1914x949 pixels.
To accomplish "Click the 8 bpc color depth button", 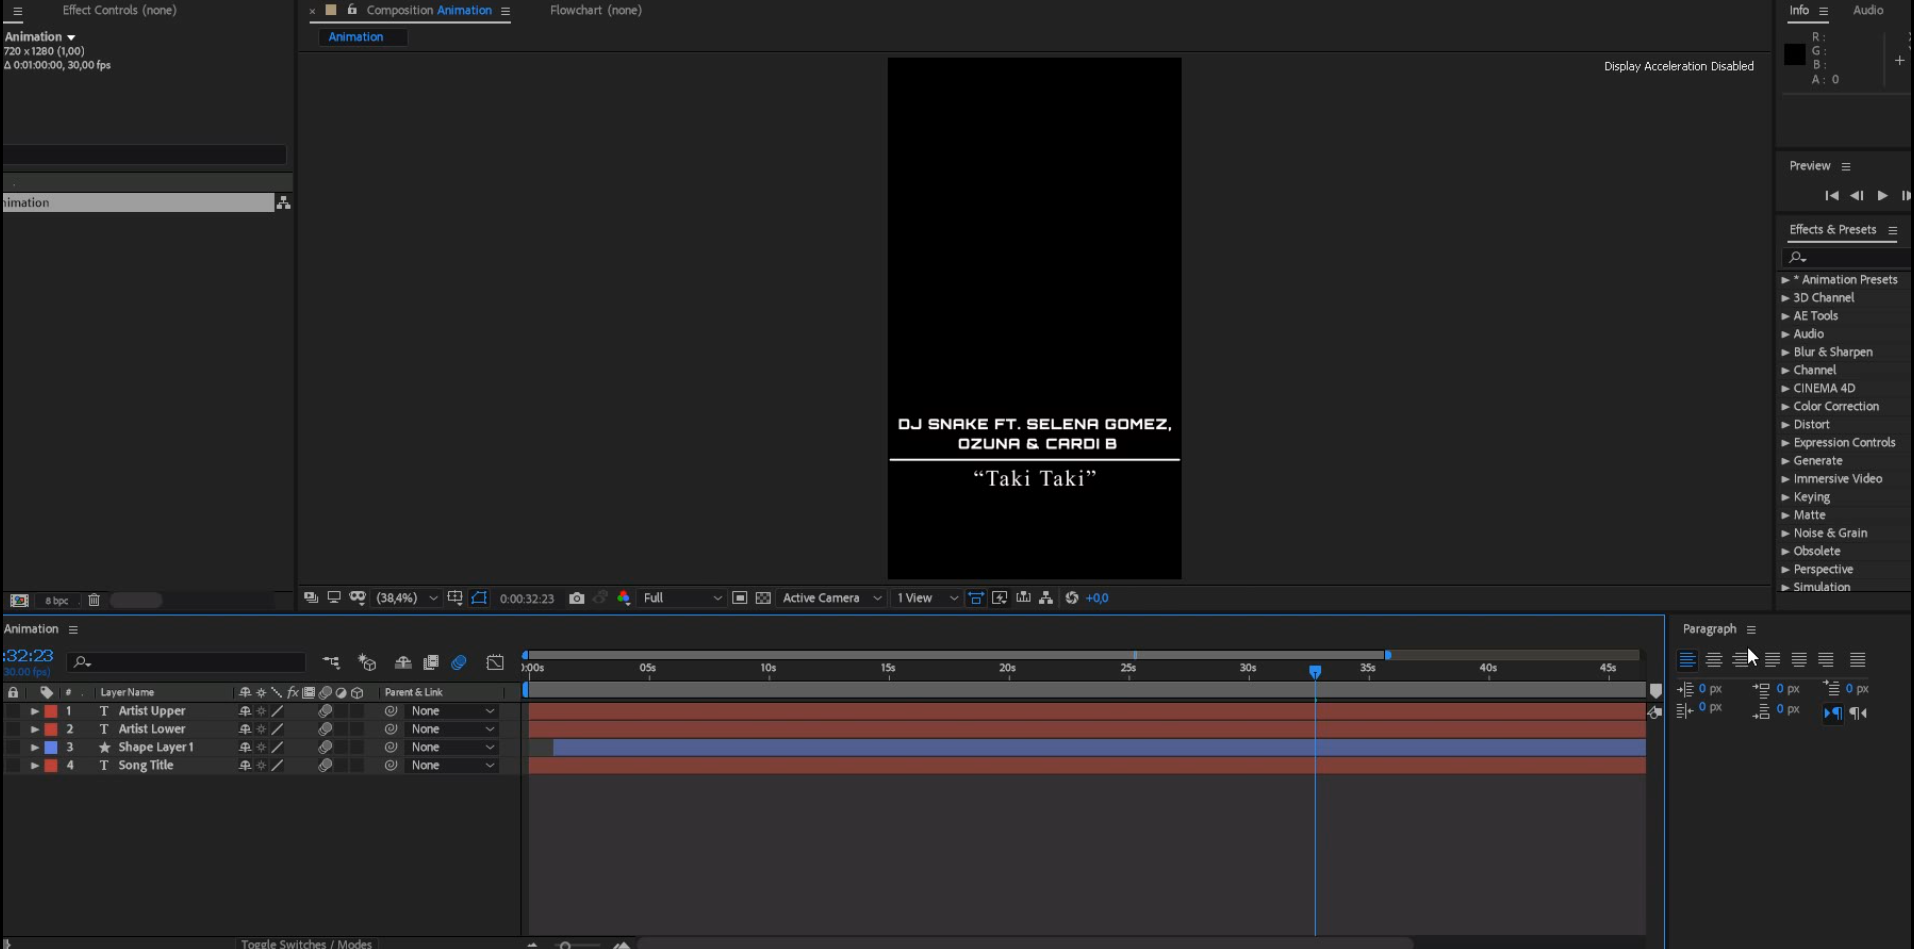I will 57,601.
